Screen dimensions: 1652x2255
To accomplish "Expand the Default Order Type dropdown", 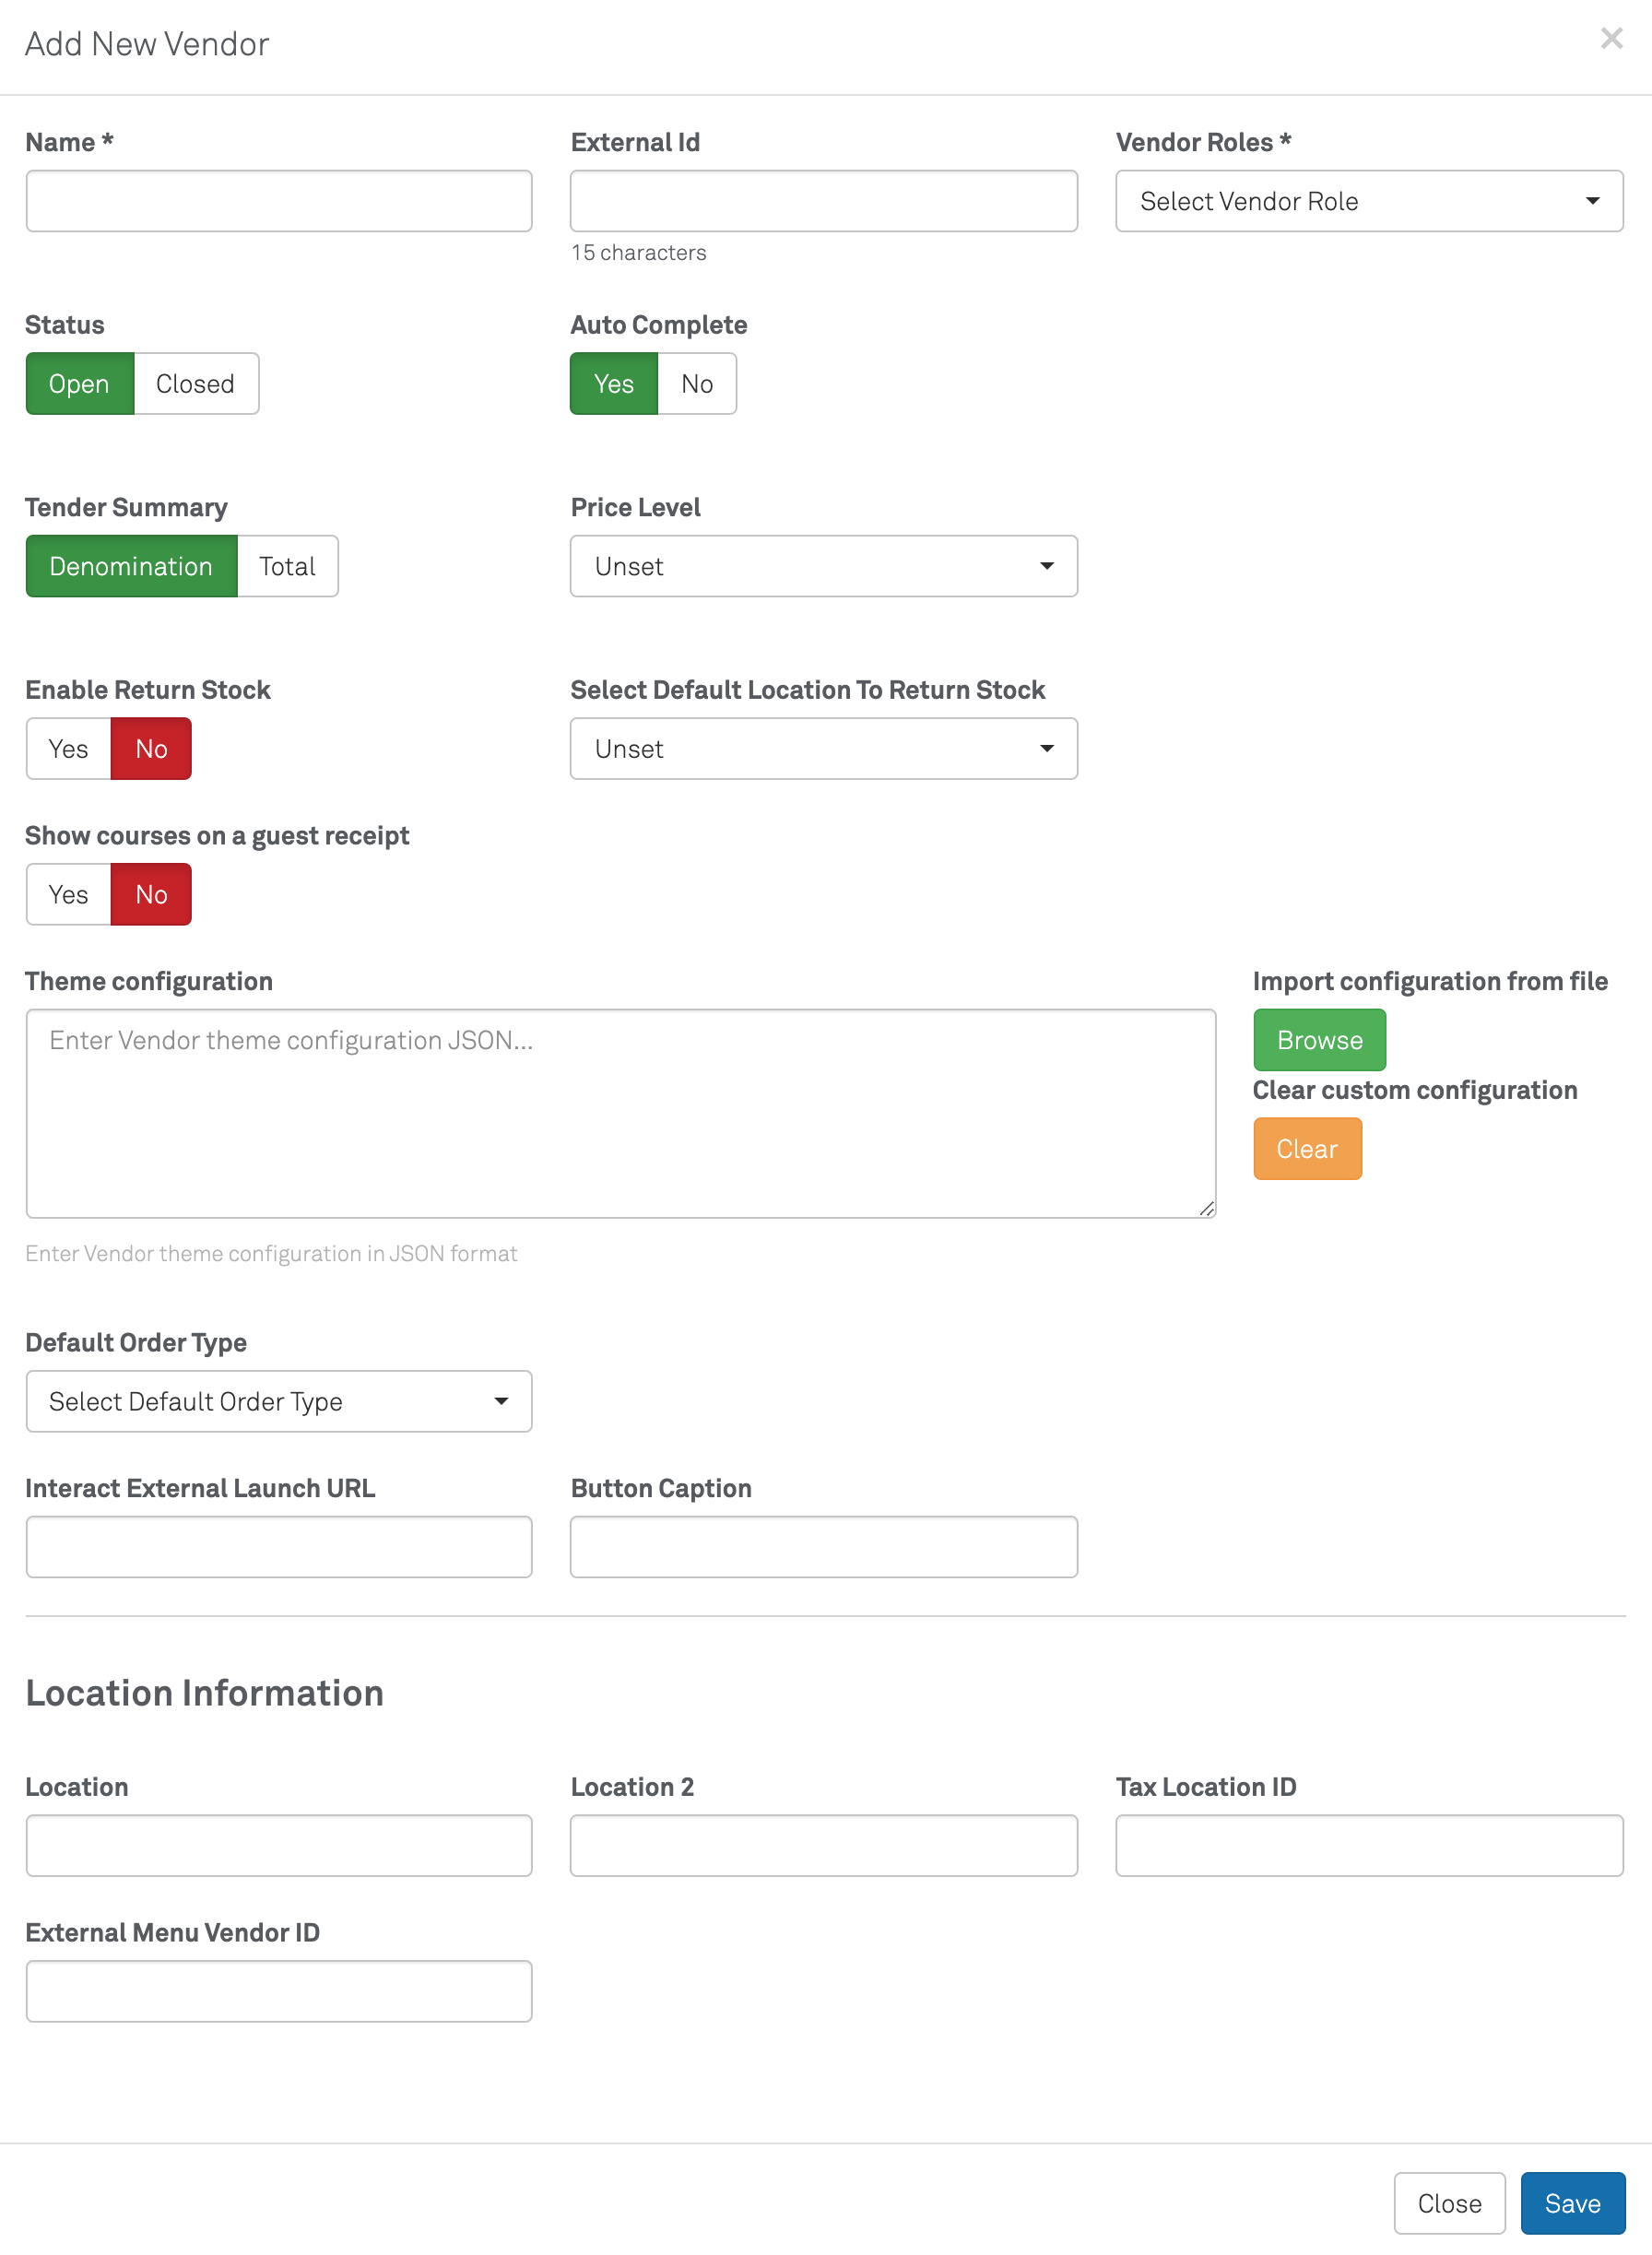I will pyautogui.click(x=279, y=1402).
